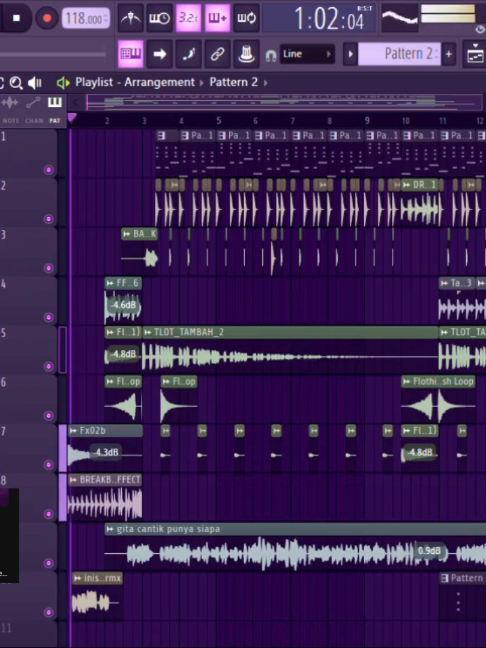The image size is (486, 648).
Task: Toggle the 3.2.1 countdown before recording
Action: tap(188, 18)
